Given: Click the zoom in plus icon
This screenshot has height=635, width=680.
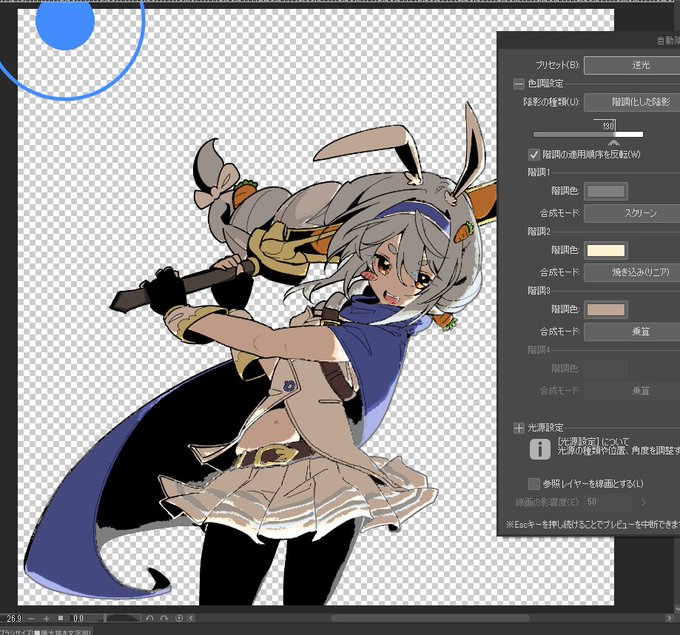Looking at the screenshot, I should 46,619.
